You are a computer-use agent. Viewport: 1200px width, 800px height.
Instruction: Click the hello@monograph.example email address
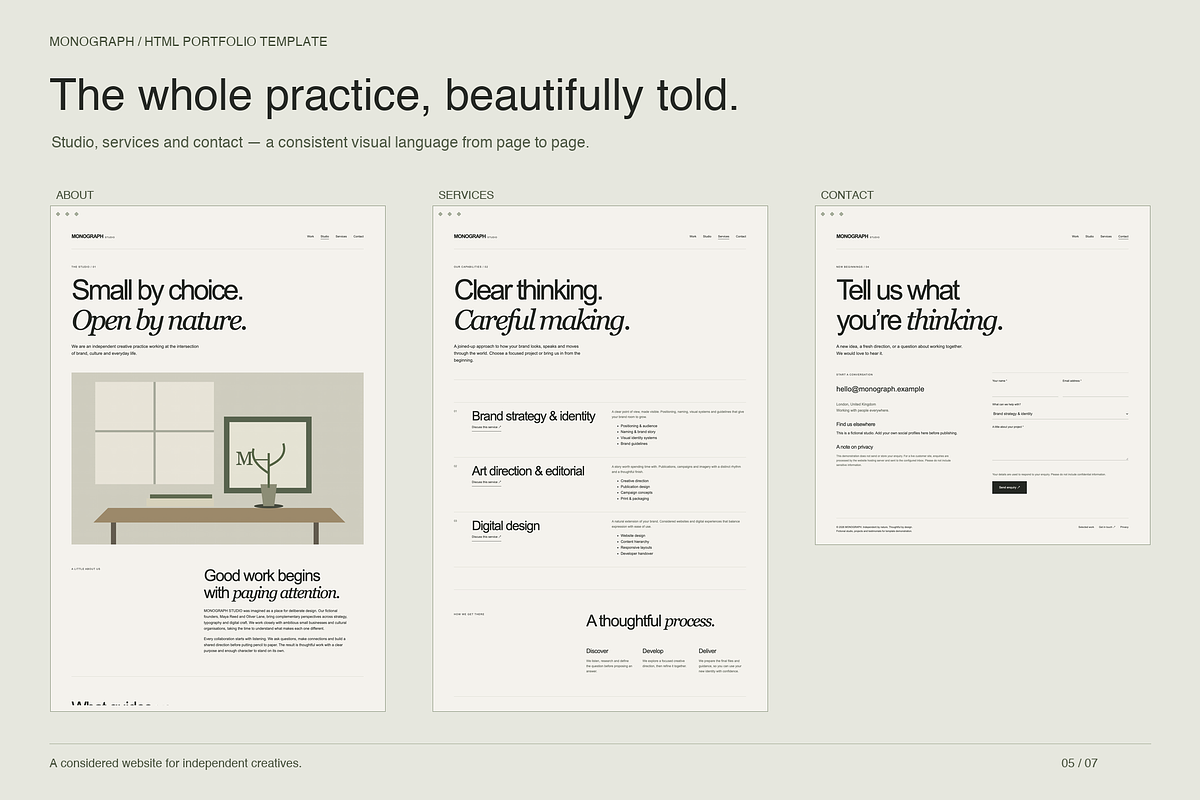click(880, 389)
